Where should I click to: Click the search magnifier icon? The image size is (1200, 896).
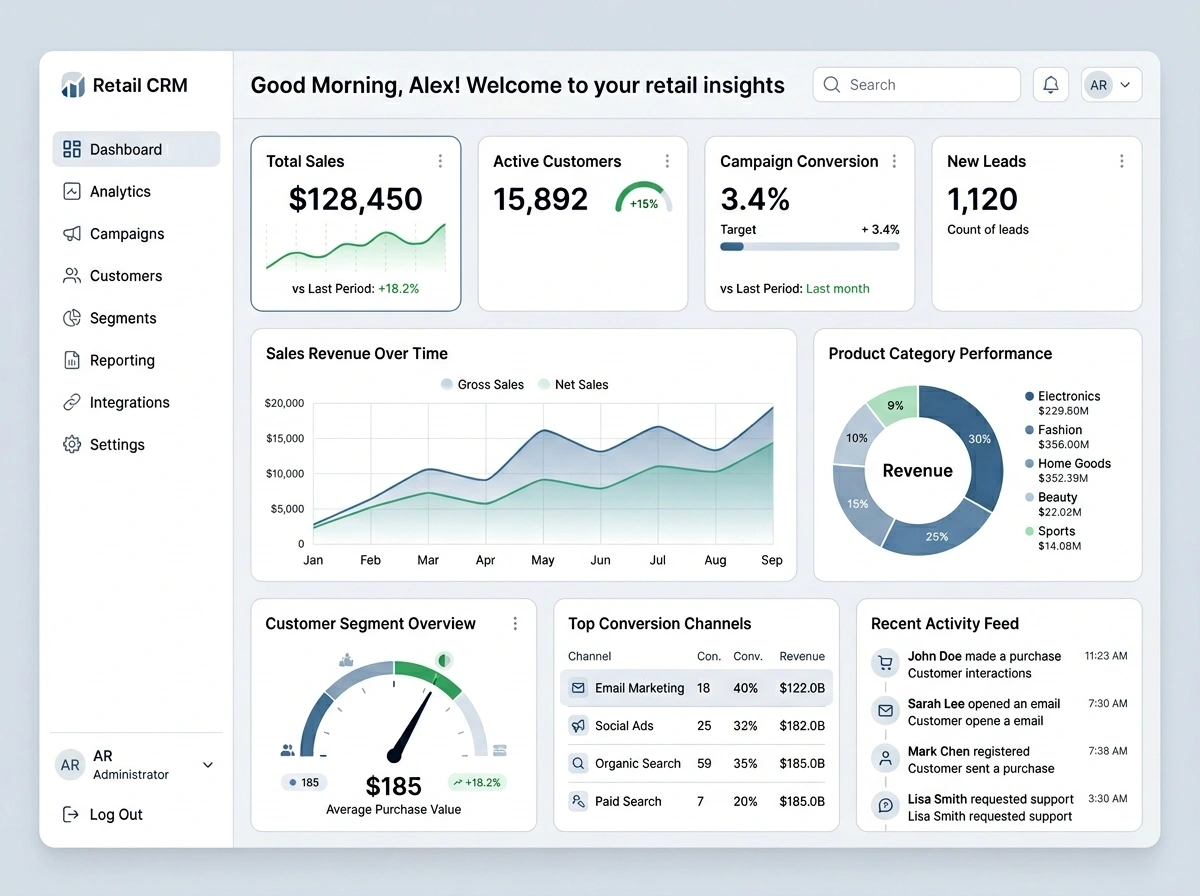click(x=832, y=85)
